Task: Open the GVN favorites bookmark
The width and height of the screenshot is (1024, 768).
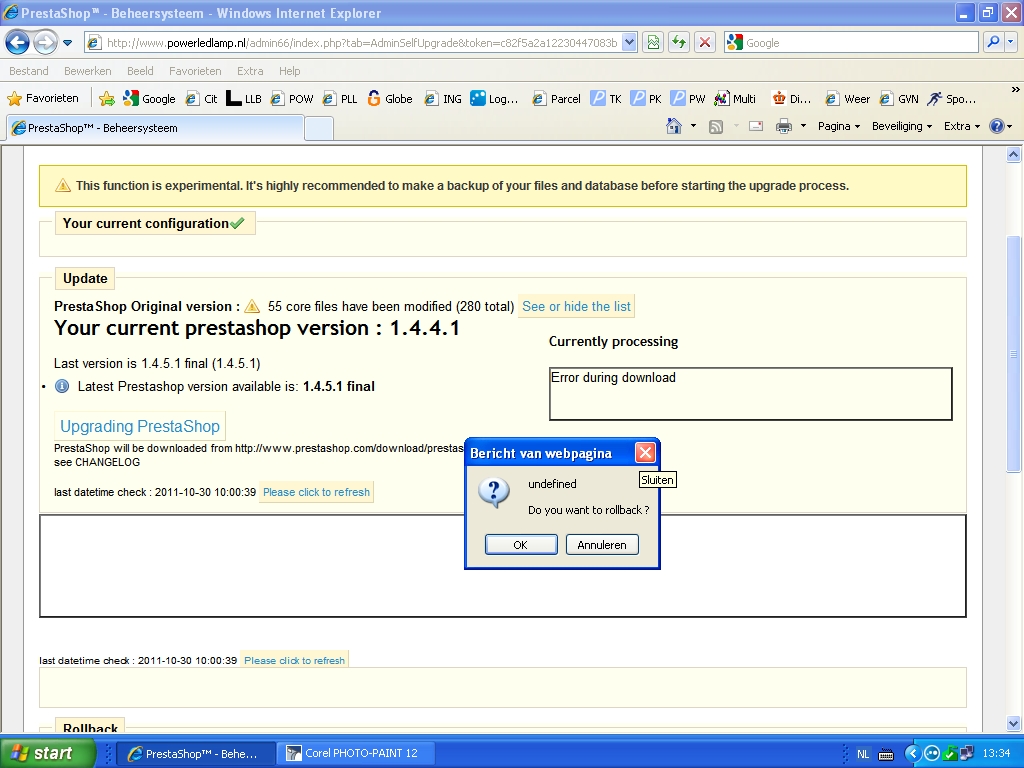Action: 899,99
